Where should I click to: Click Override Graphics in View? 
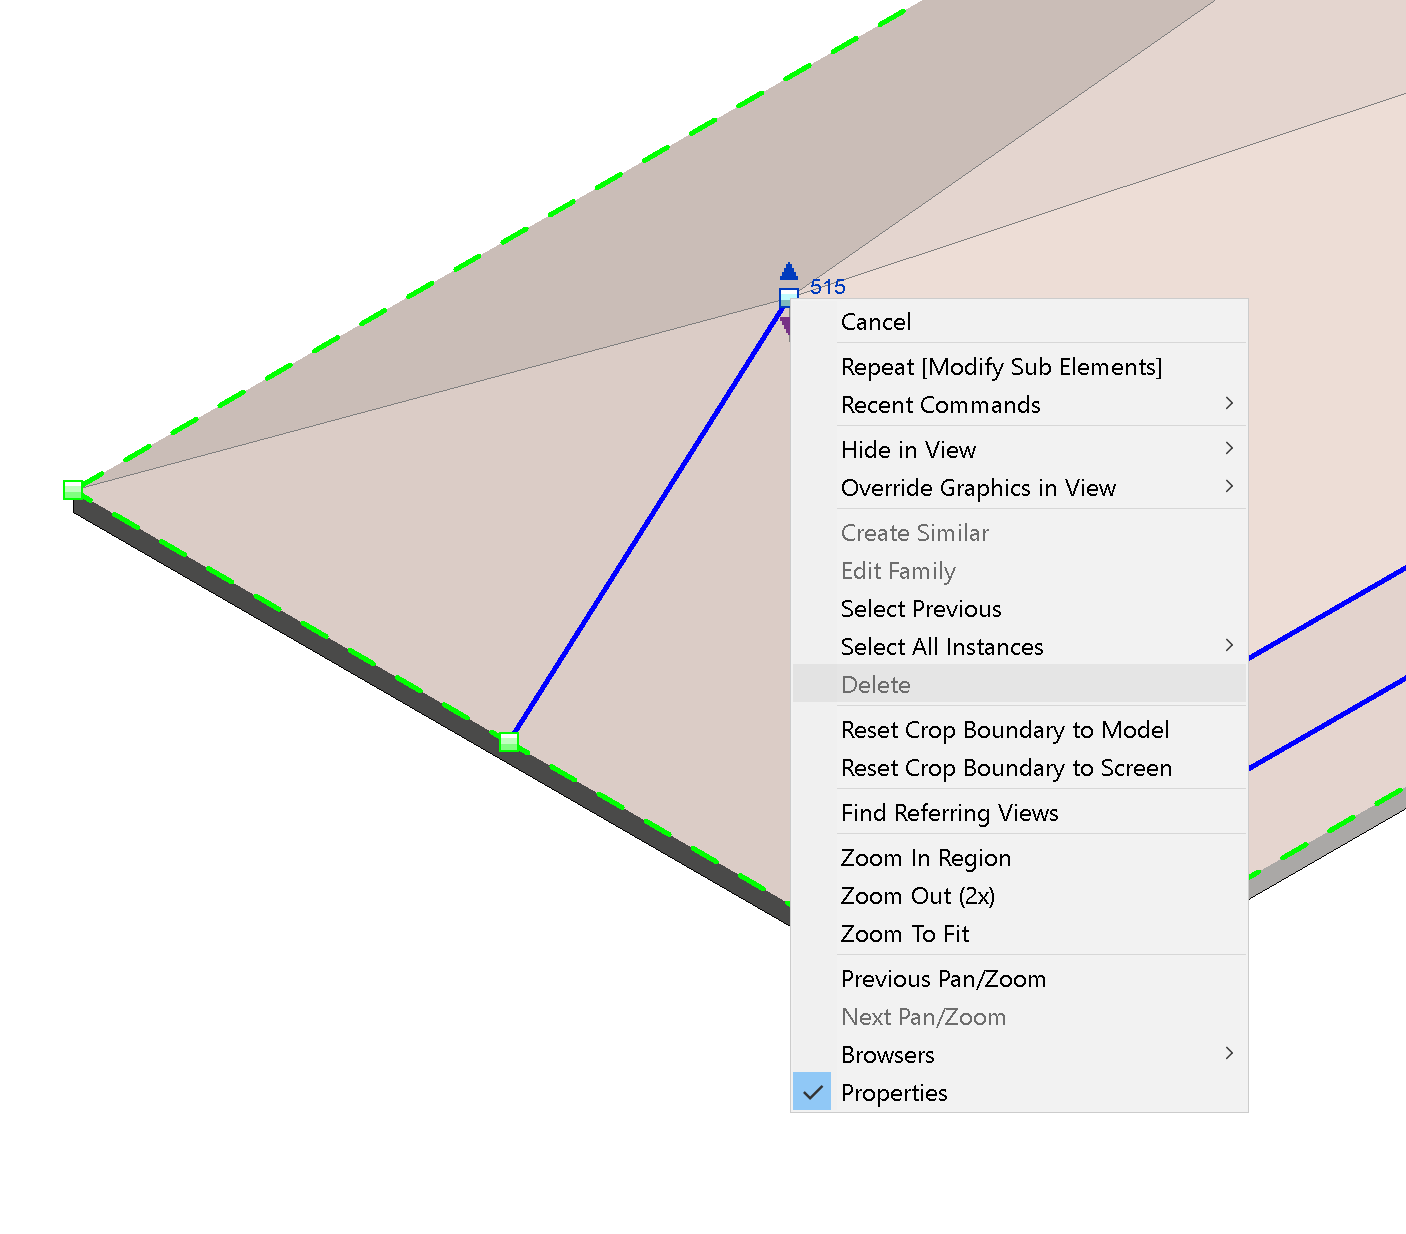pyautogui.click(x=978, y=488)
